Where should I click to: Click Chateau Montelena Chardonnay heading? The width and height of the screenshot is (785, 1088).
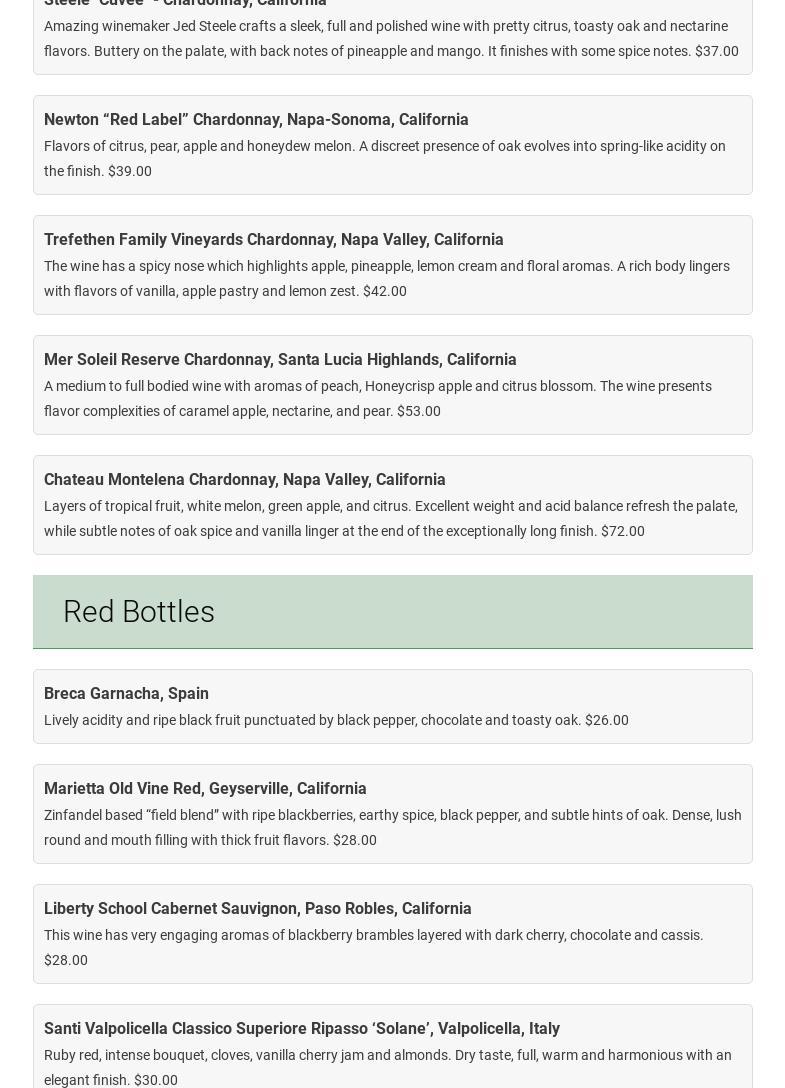point(245,480)
